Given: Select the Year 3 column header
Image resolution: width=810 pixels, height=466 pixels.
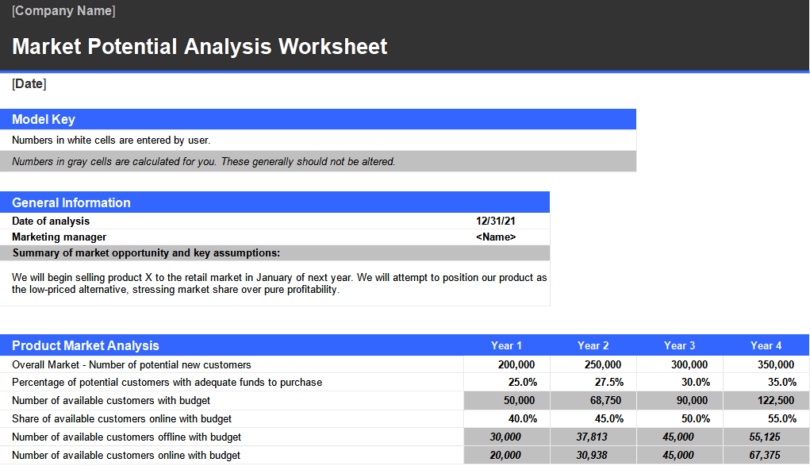Looking at the screenshot, I should point(679,346).
